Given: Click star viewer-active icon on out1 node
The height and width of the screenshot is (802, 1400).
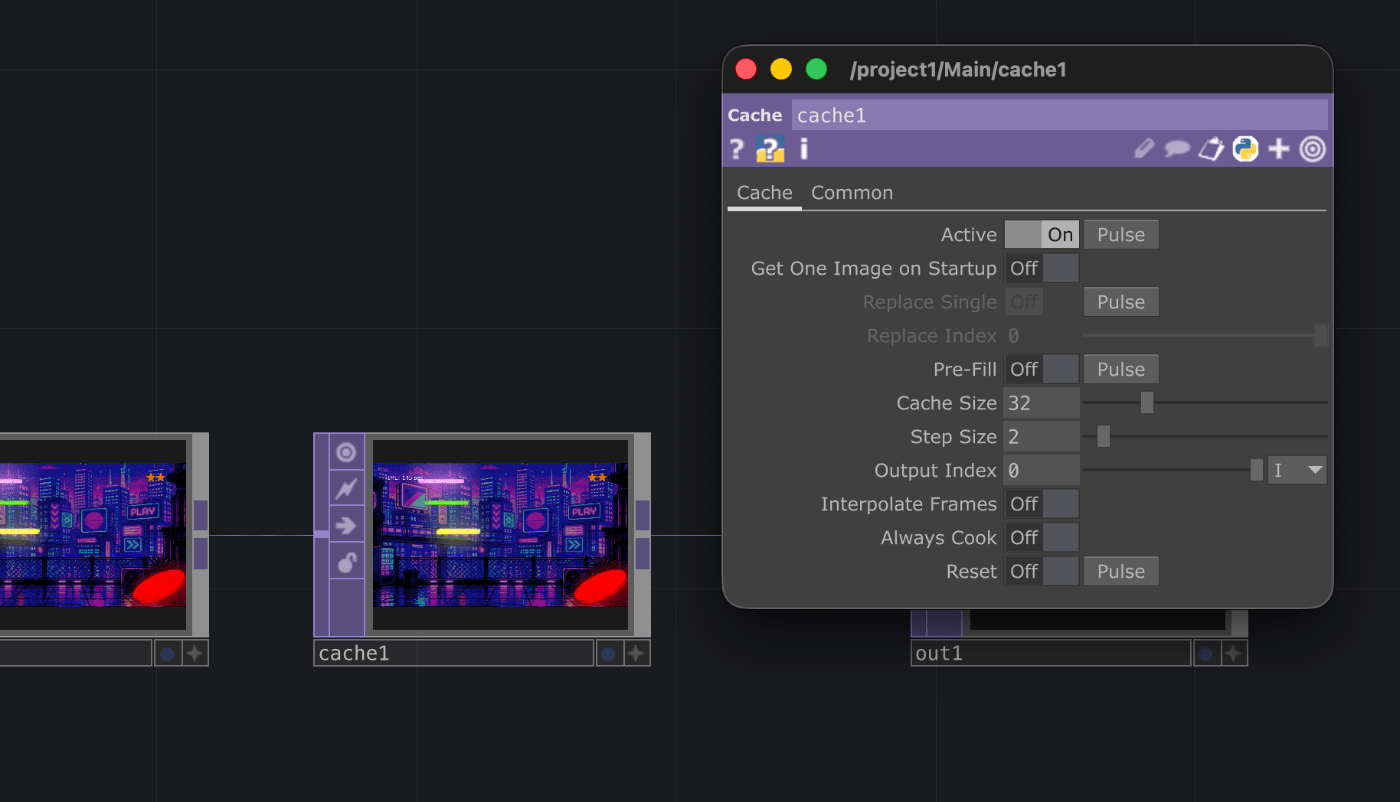Looking at the screenshot, I should pyautogui.click(x=1234, y=654).
